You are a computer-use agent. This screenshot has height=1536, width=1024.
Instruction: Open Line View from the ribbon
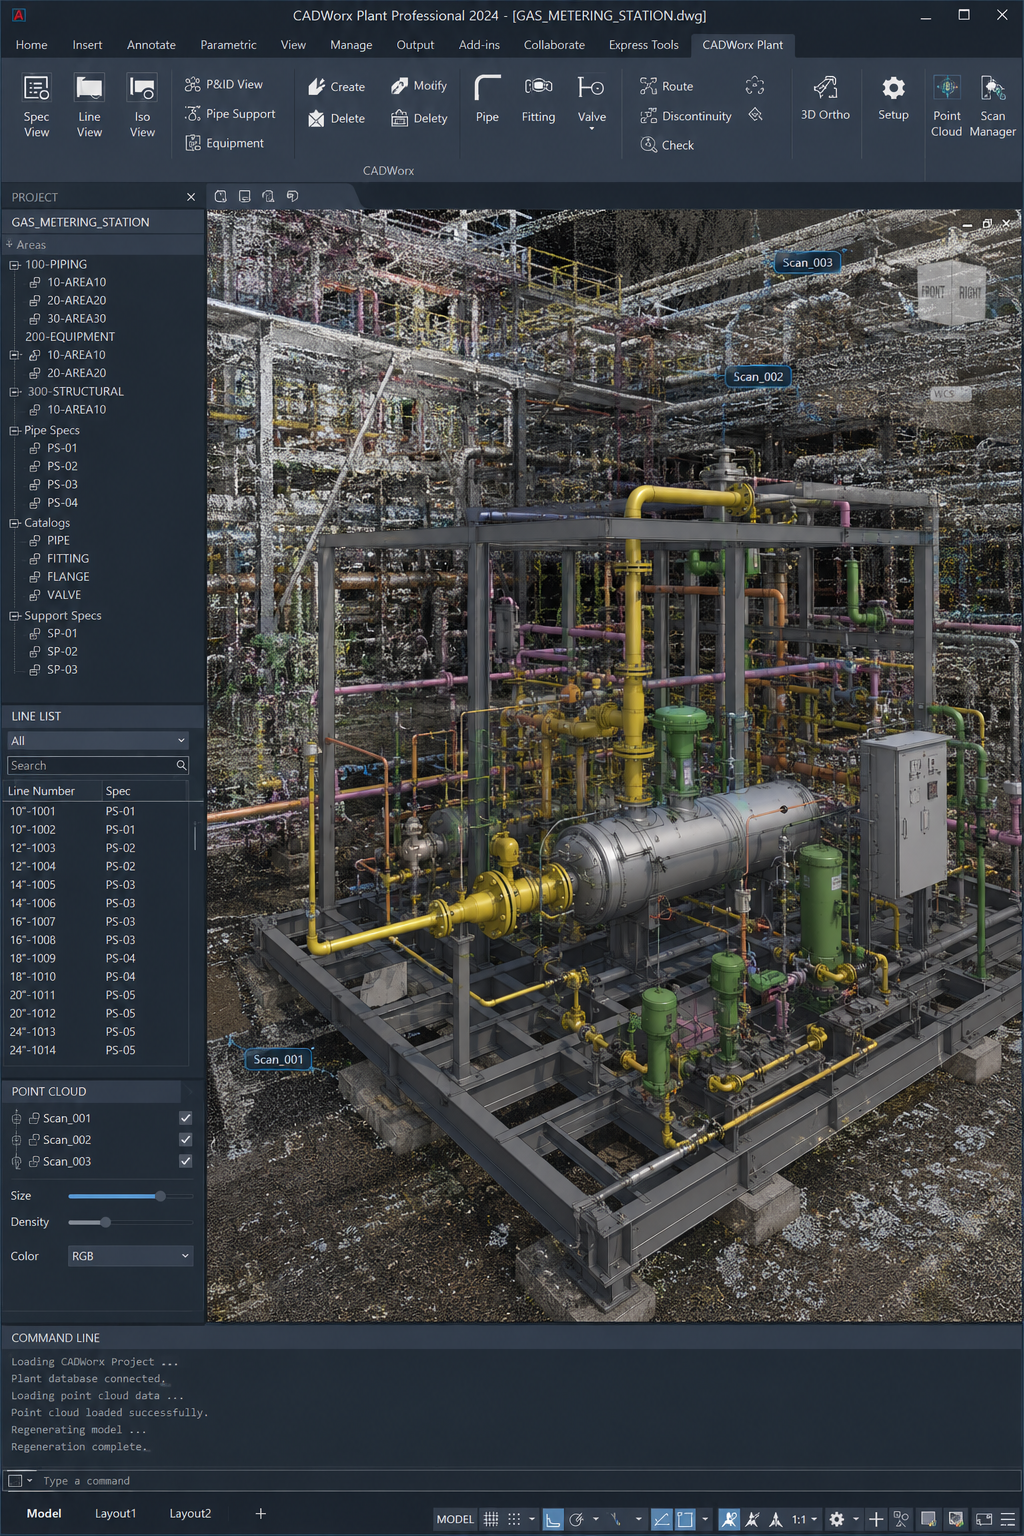89,106
